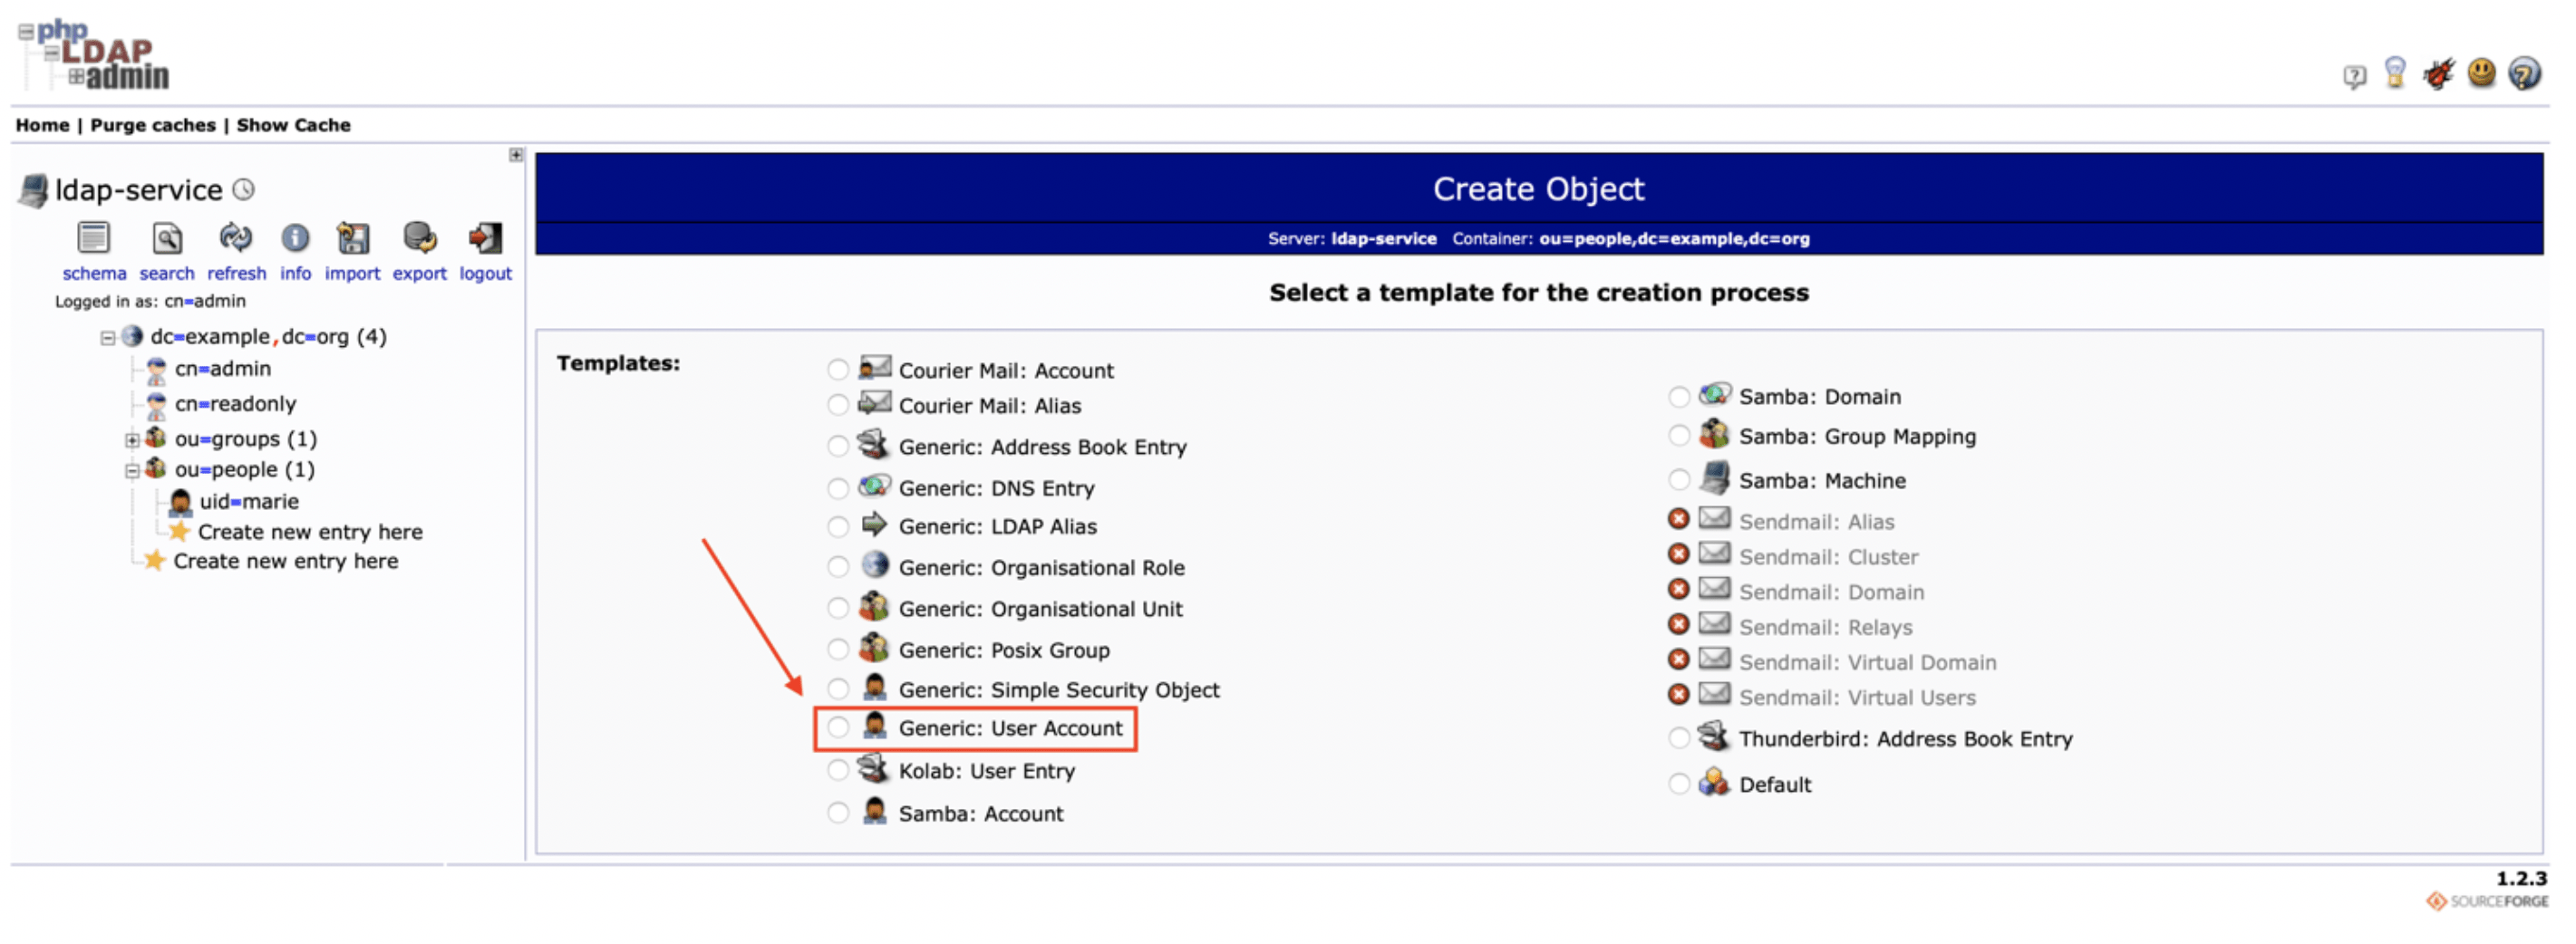Screen dimensions: 2576x944
Task: Select the Generic: DNS Entry radio button
Action: (x=838, y=488)
